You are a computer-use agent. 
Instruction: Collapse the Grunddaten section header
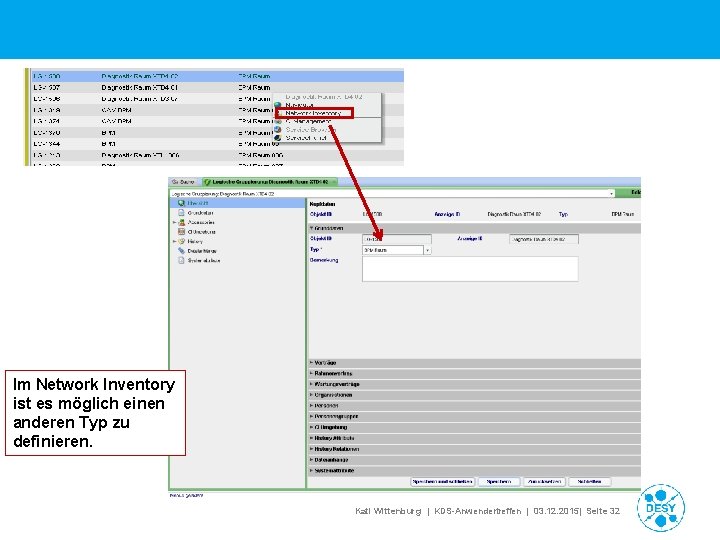point(474,228)
